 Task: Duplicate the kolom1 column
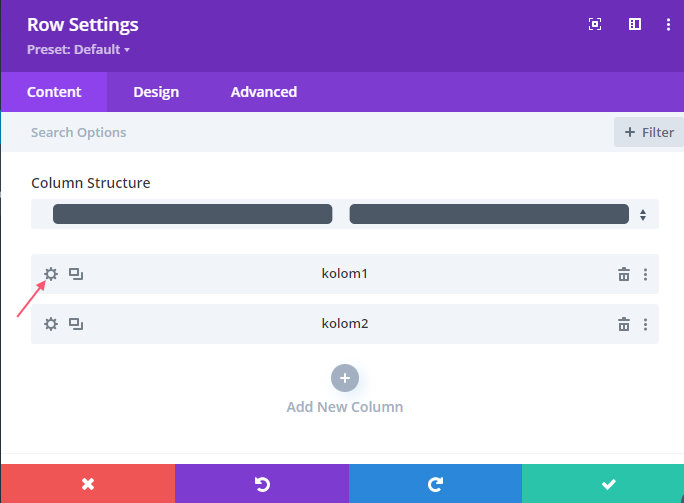point(76,274)
